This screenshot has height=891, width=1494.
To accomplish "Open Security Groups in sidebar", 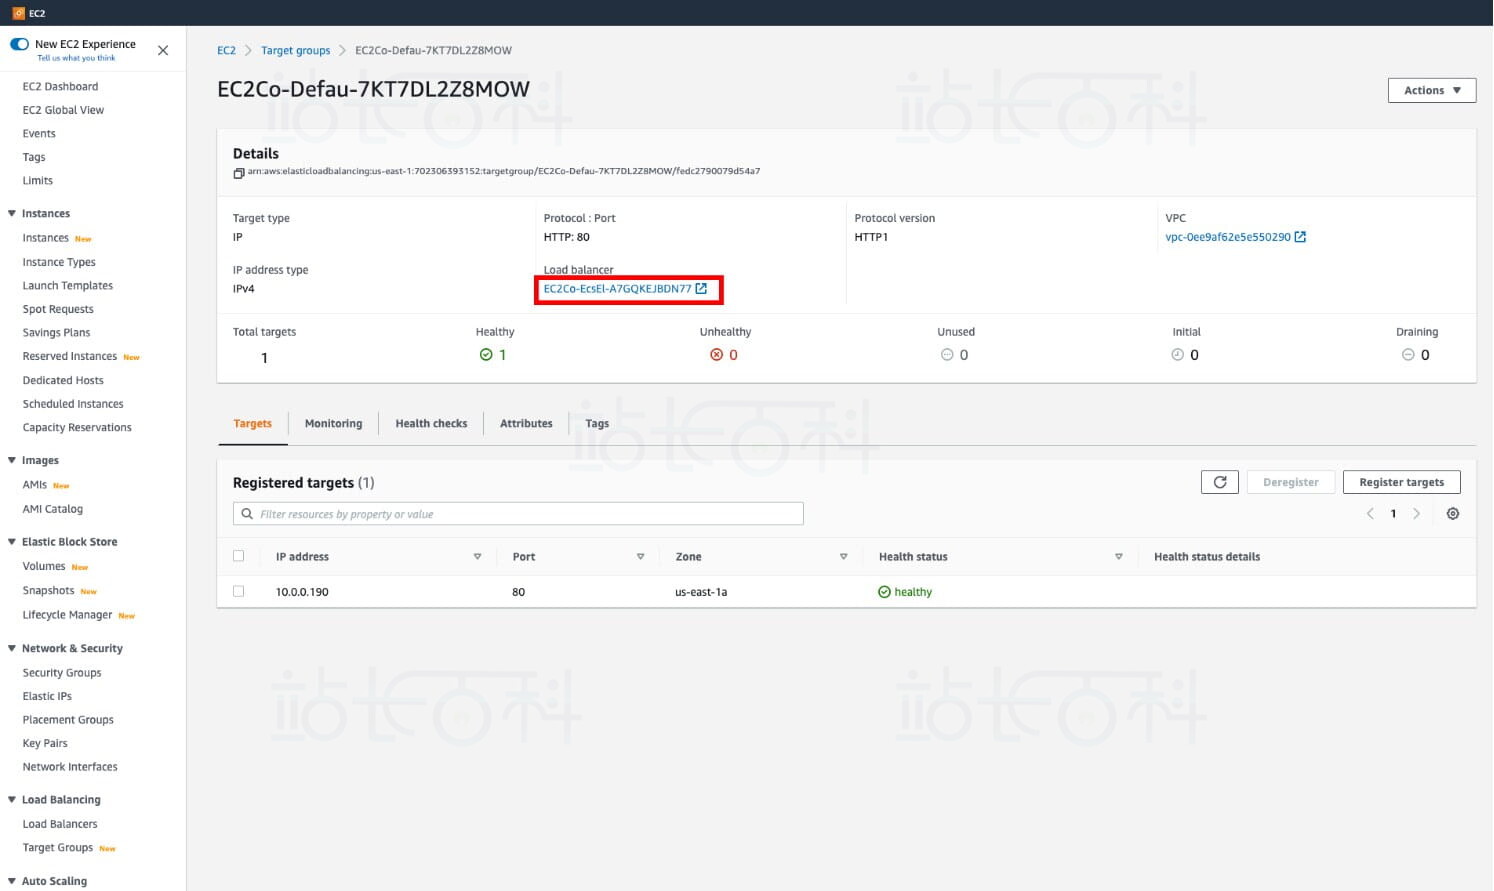I will 62,673.
